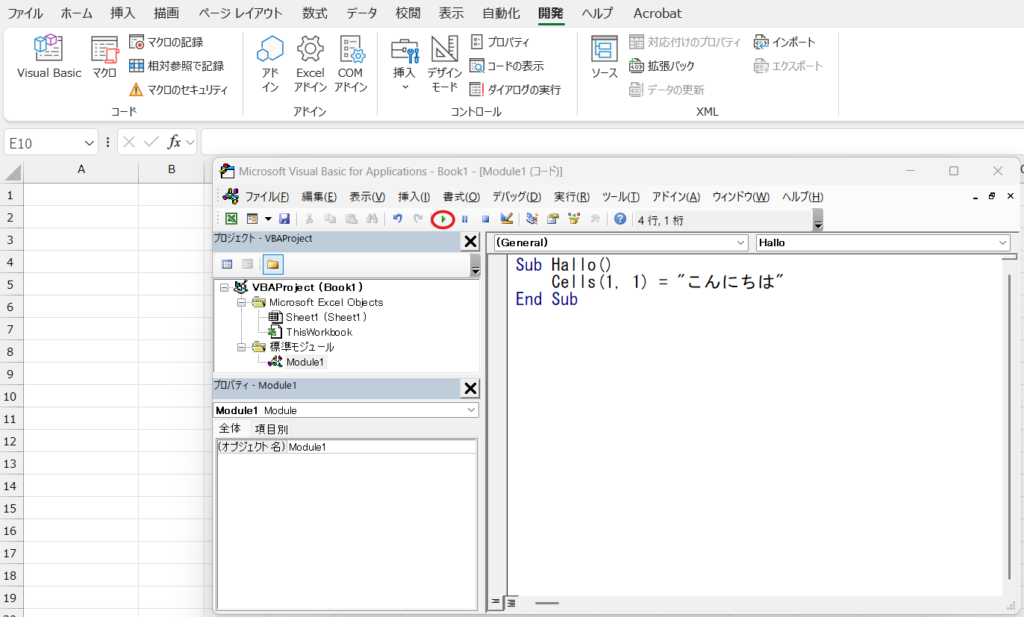Open Object Browser icon in VBA toolbar

point(574,219)
